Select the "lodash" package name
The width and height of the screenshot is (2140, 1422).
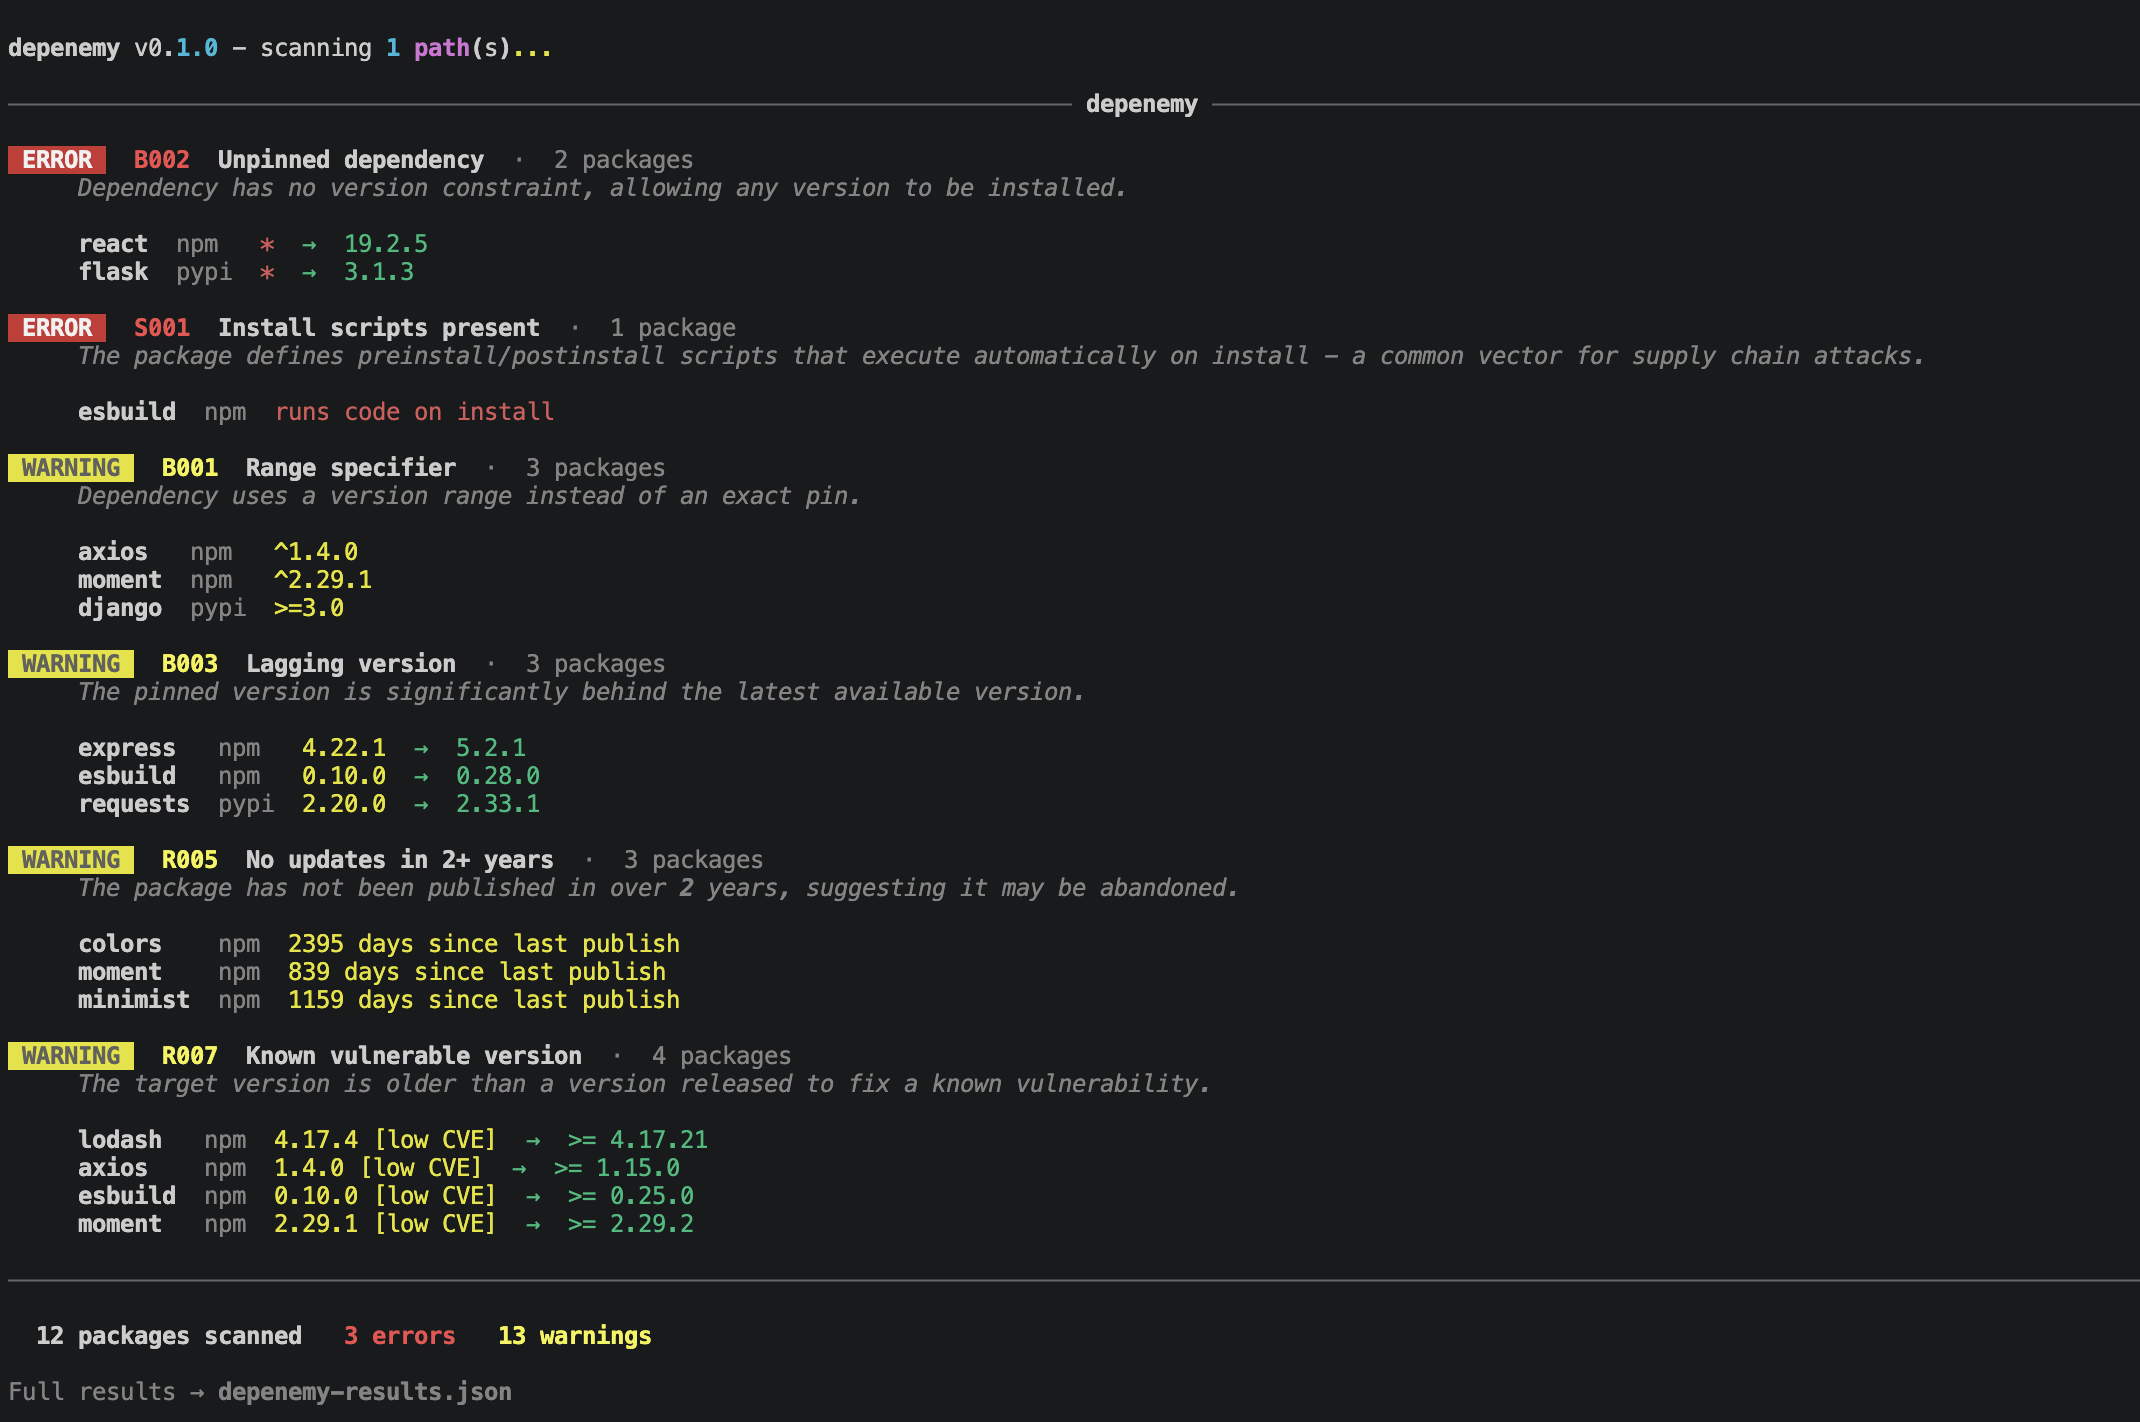tap(120, 1140)
